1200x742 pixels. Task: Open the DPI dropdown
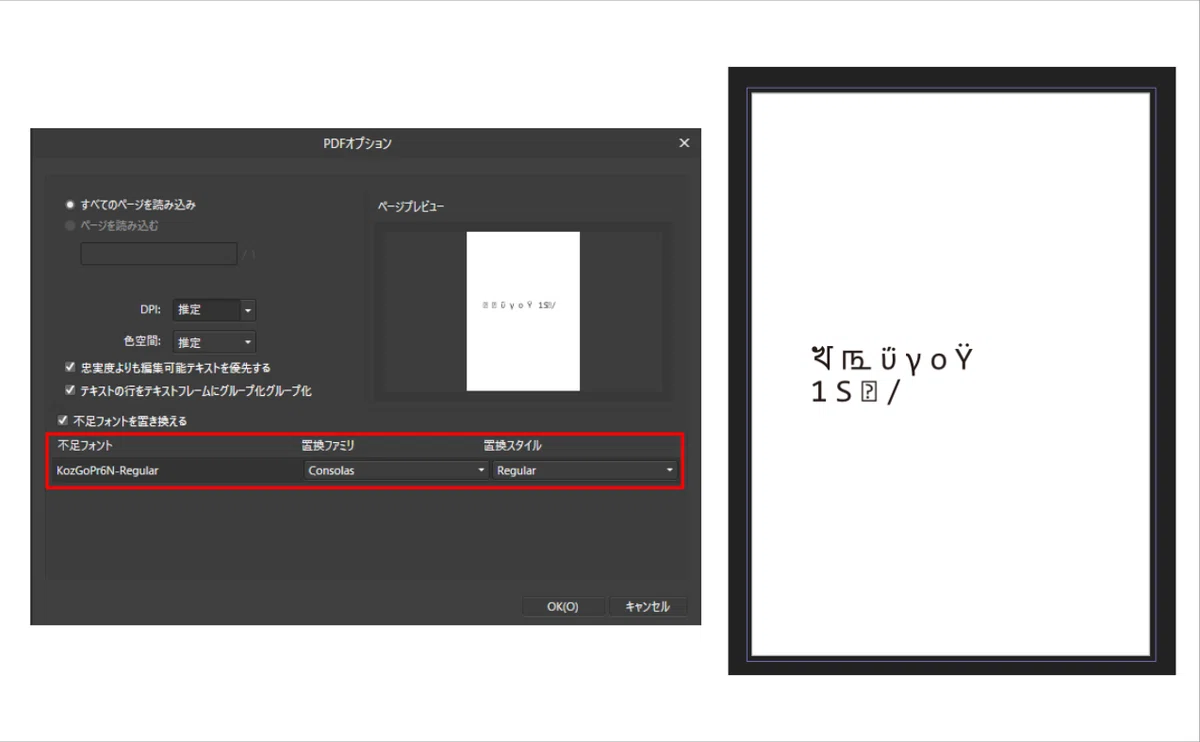(x=215, y=310)
